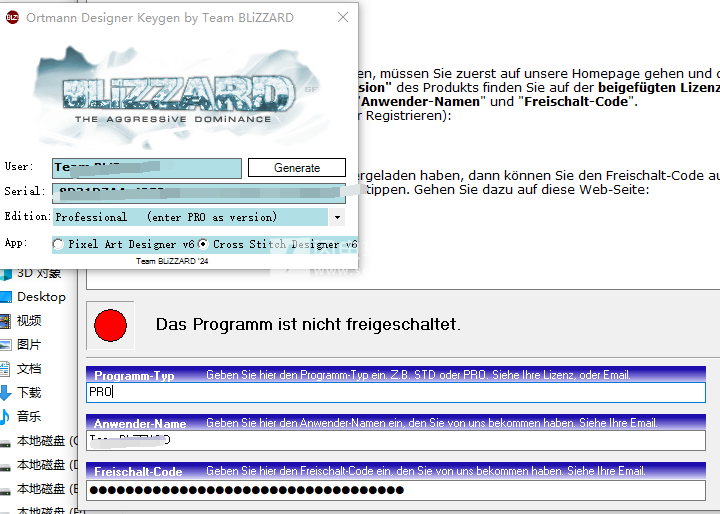
Task: Click the 图片 picture icon
Action: coord(6,345)
